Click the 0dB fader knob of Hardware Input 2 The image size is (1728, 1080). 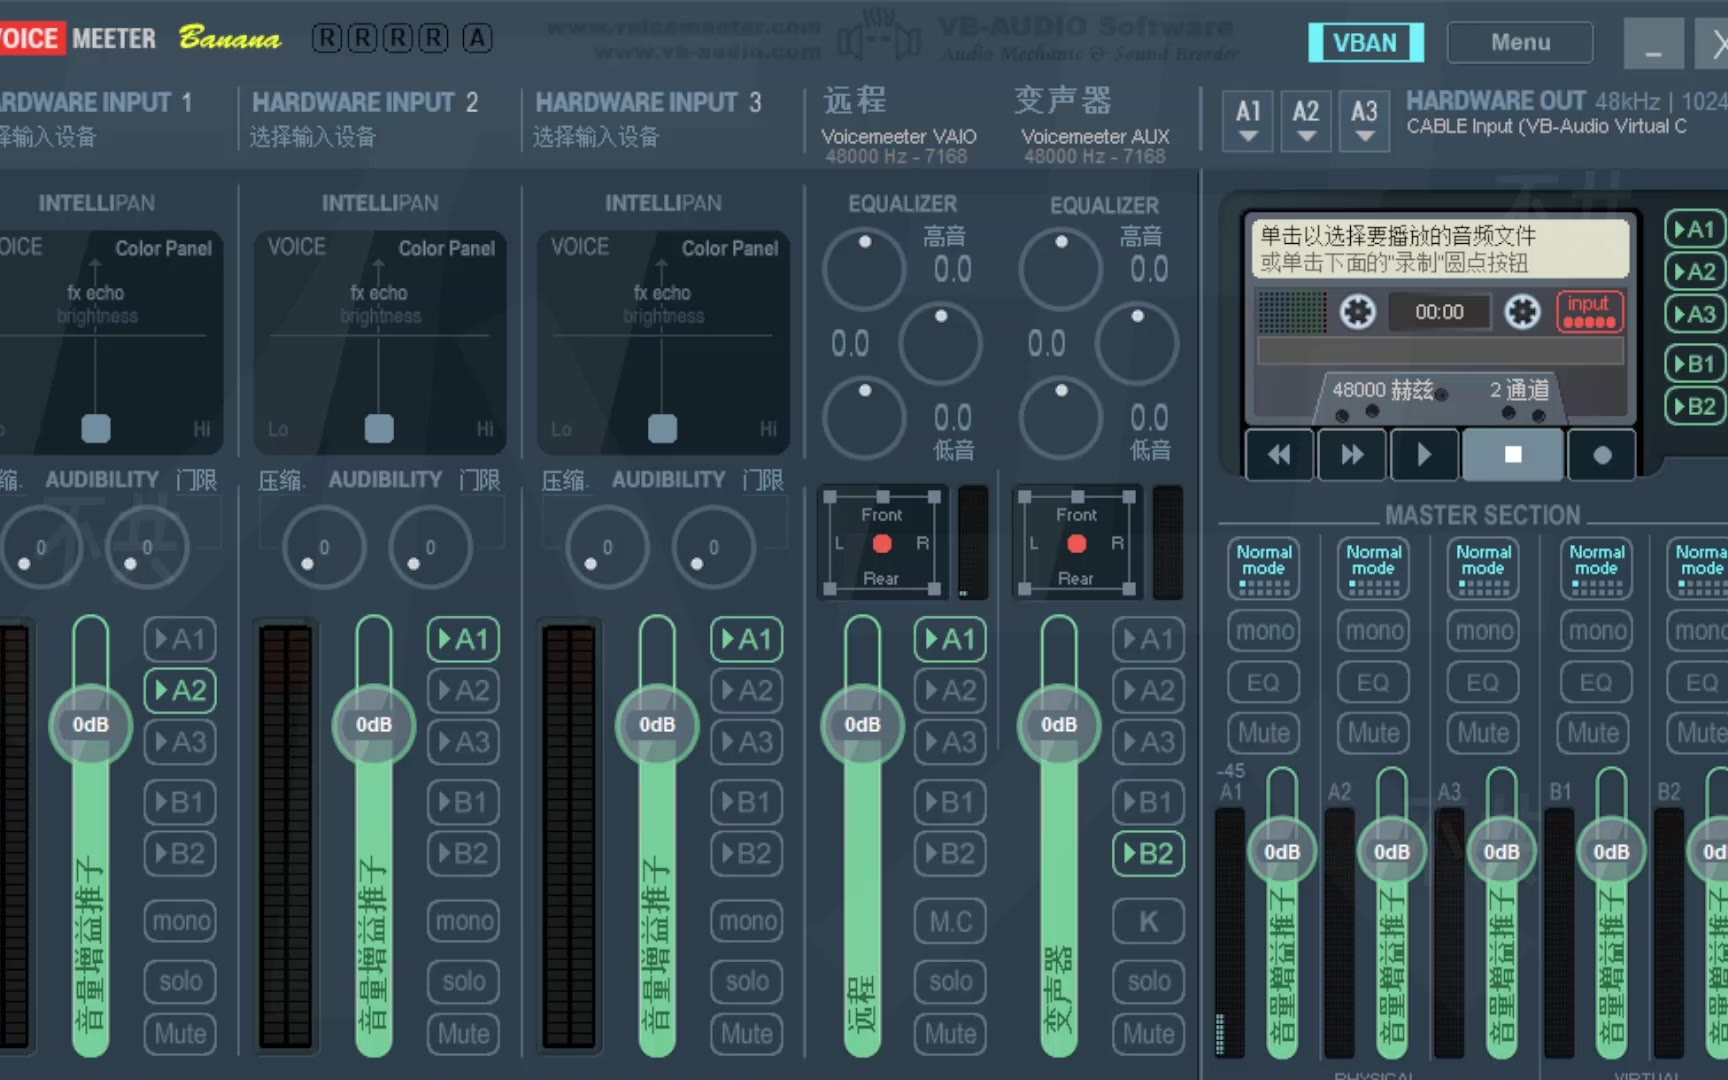[374, 724]
